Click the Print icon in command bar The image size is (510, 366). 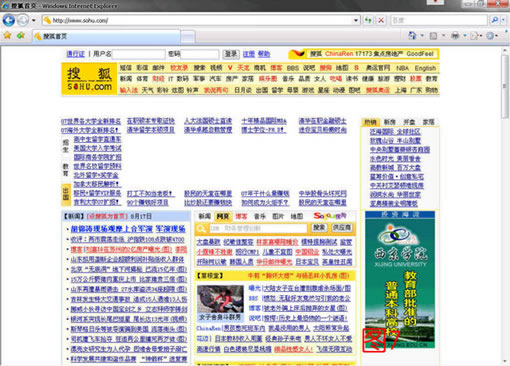point(455,35)
